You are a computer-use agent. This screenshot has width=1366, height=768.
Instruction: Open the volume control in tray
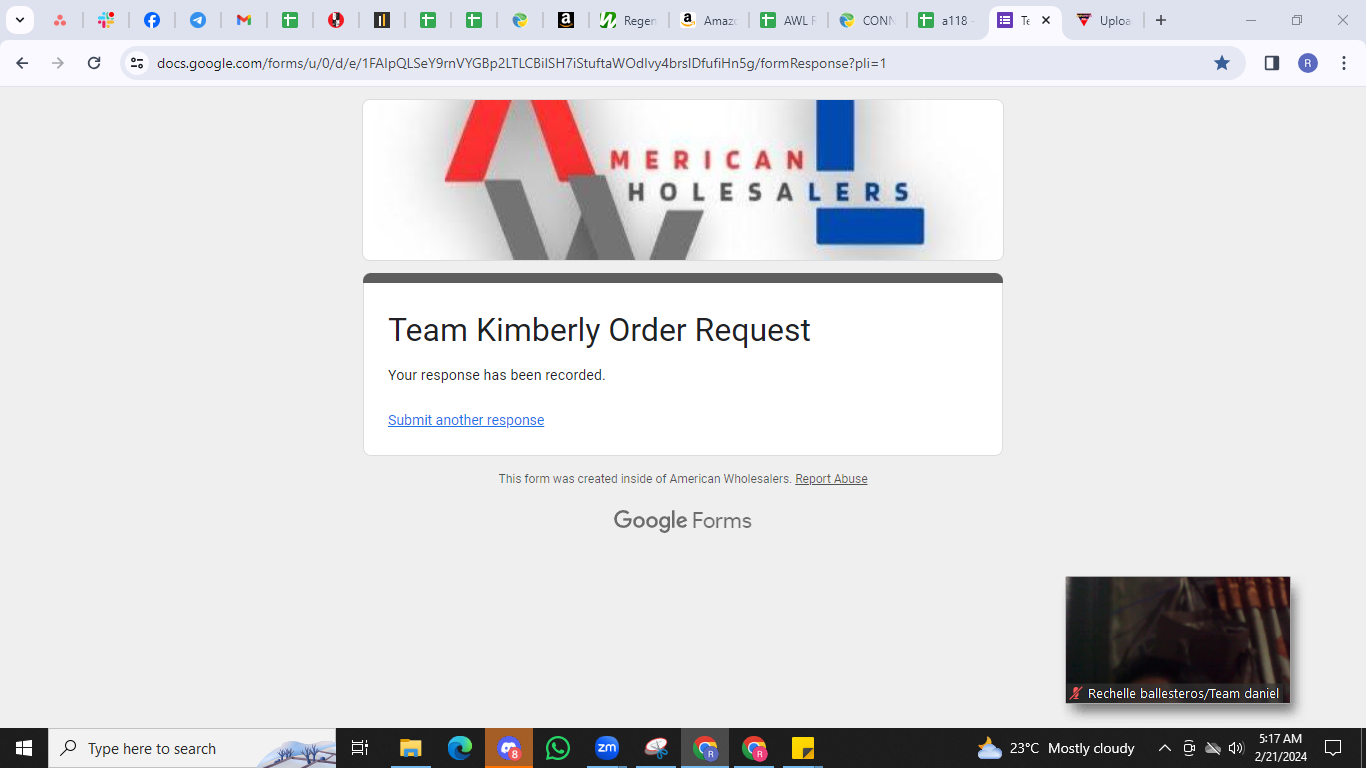pos(1236,748)
